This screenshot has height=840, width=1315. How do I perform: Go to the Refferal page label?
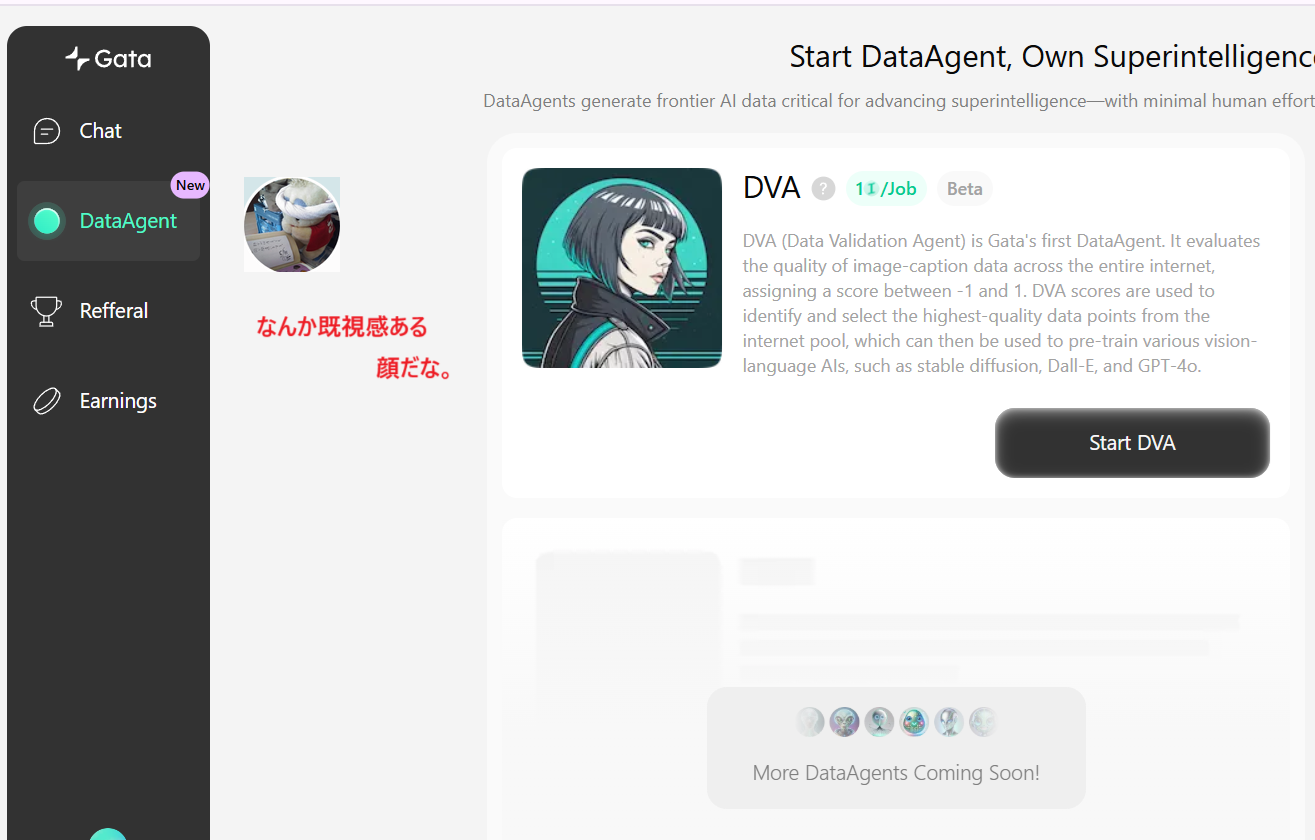click(114, 311)
